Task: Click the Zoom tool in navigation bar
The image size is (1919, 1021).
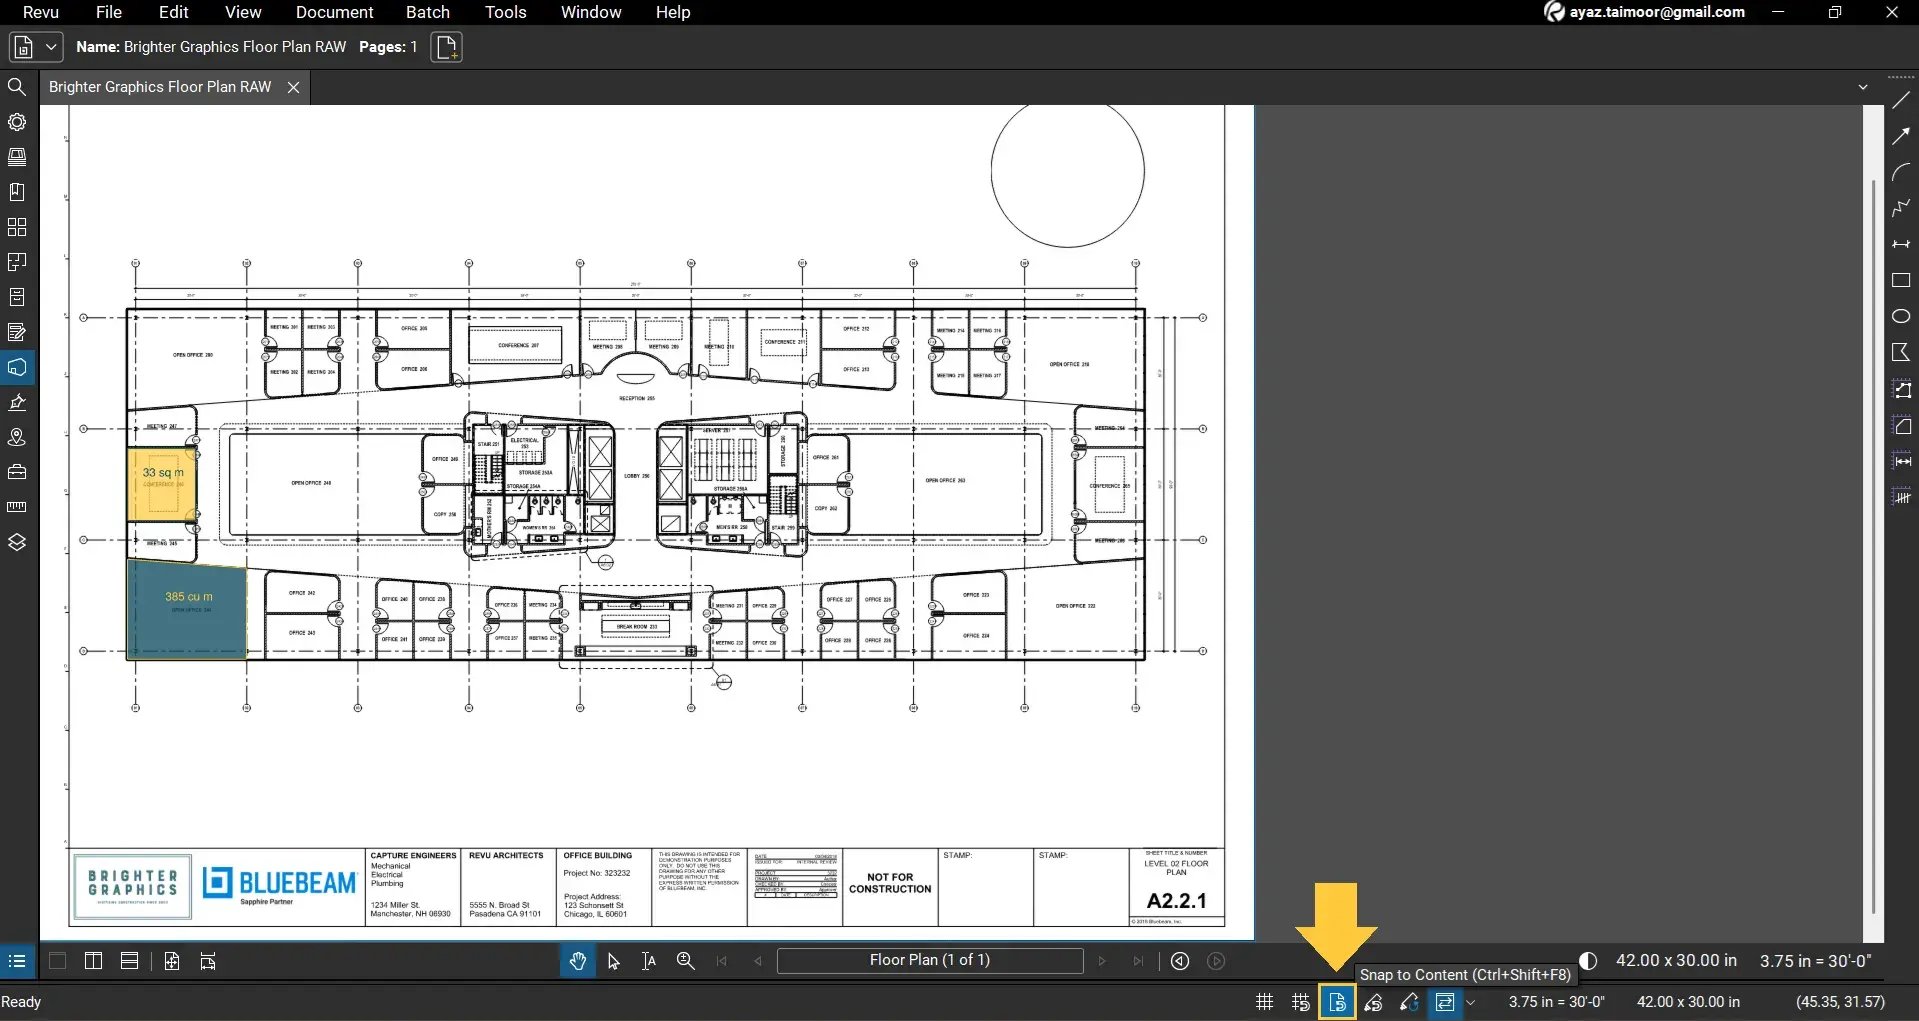Action: click(x=686, y=961)
